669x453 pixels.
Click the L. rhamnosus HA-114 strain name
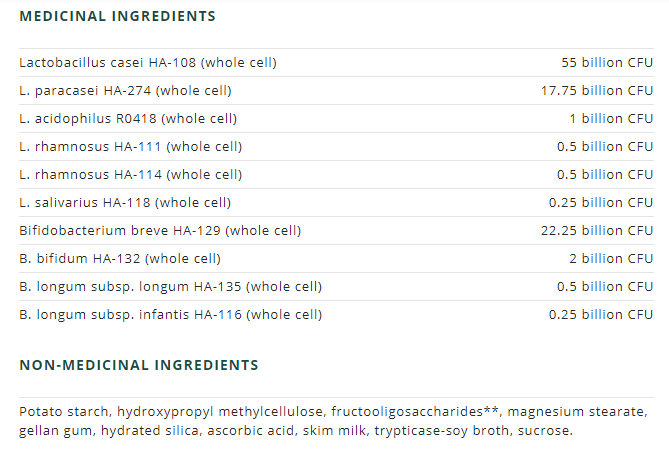tap(130, 175)
